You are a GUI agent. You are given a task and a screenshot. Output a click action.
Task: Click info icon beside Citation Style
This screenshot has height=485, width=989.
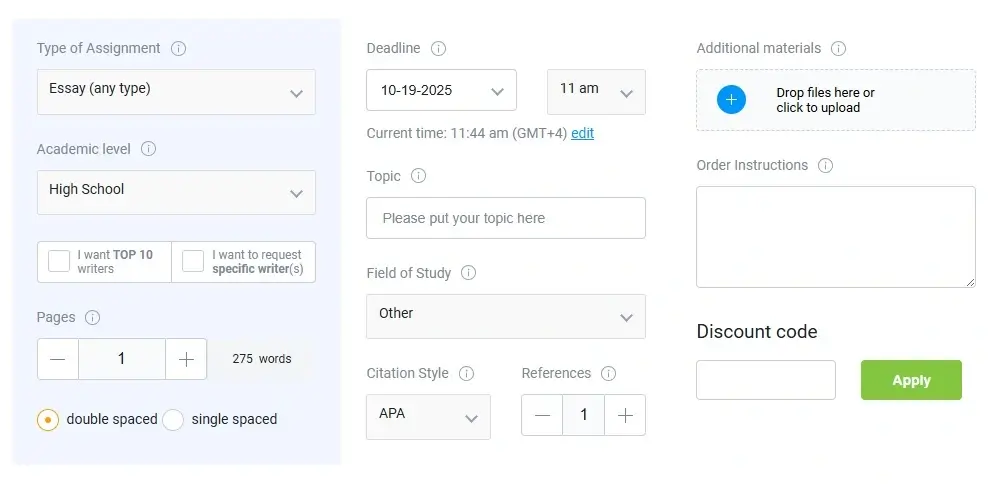pos(466,373)
